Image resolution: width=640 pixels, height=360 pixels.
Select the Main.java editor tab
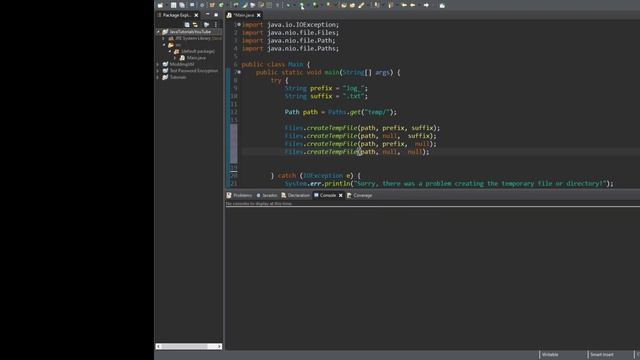243,15
